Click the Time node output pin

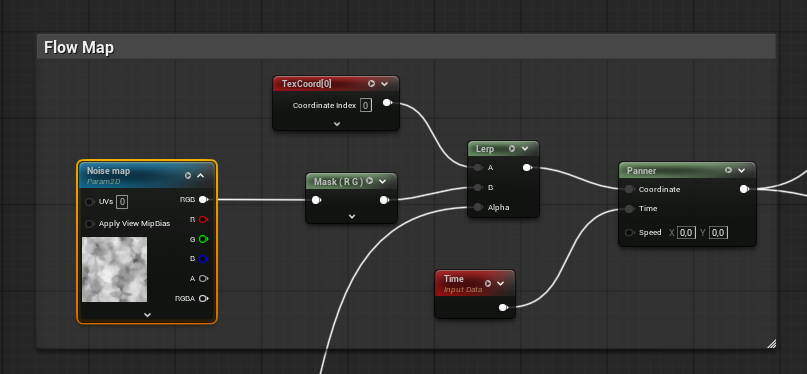point(503,308)
